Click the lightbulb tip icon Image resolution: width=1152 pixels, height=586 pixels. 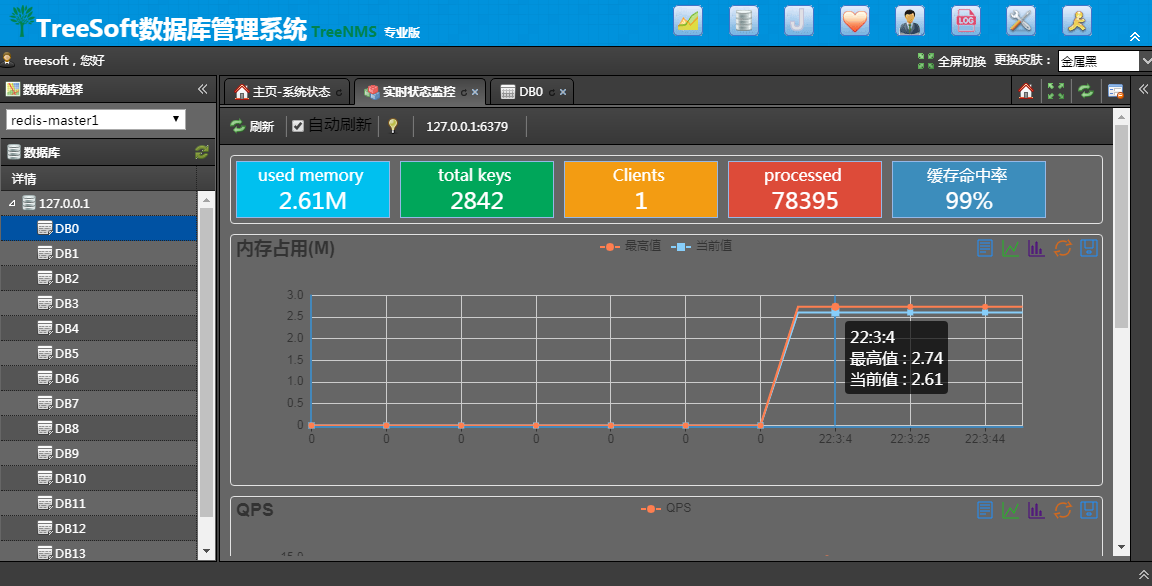tap(393, 126)
